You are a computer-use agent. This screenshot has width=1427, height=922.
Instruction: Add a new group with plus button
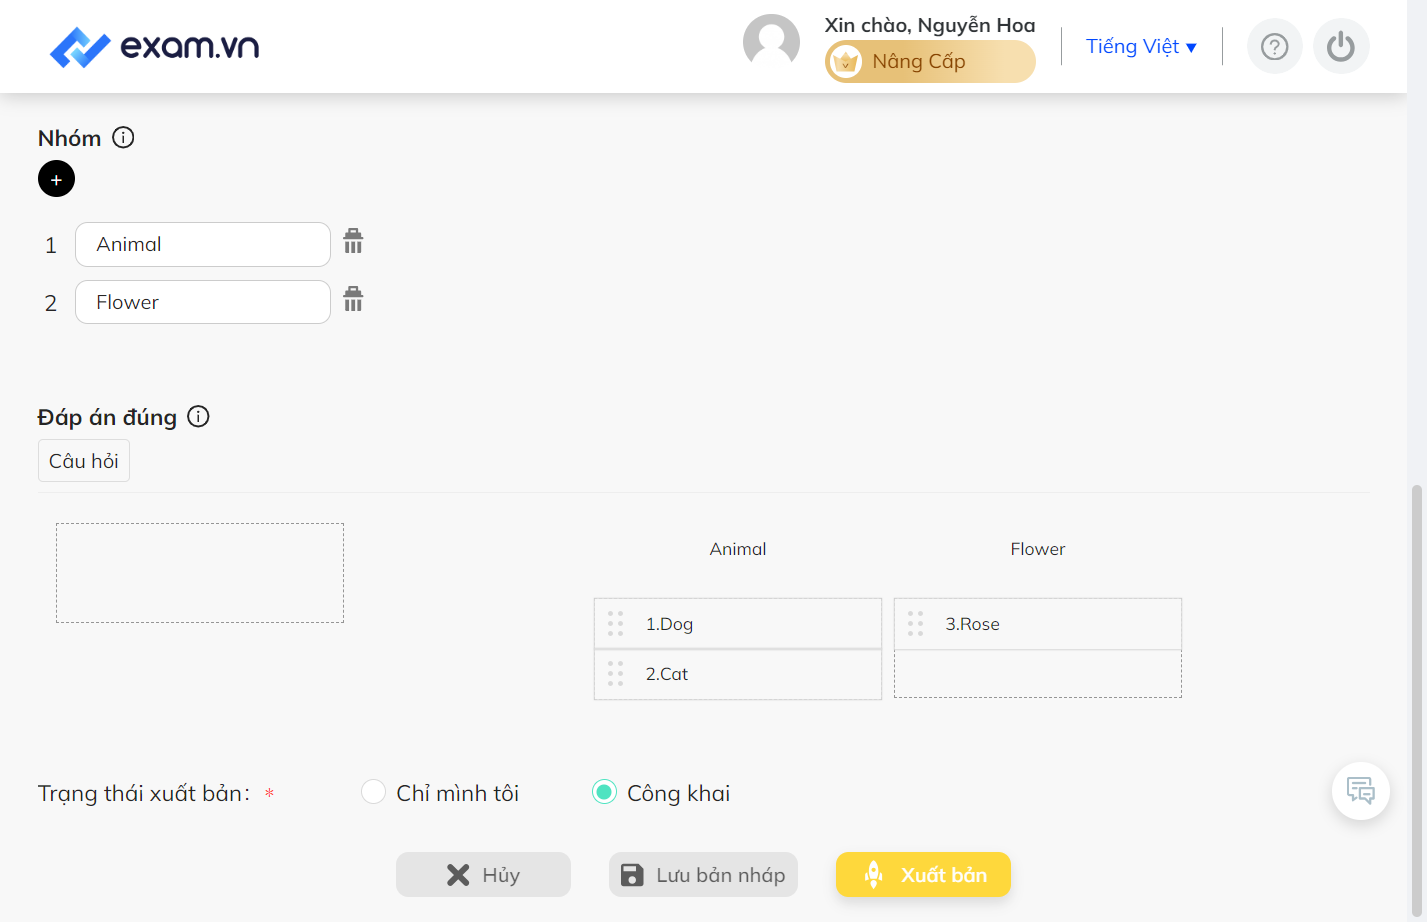[x=56, y=179]
